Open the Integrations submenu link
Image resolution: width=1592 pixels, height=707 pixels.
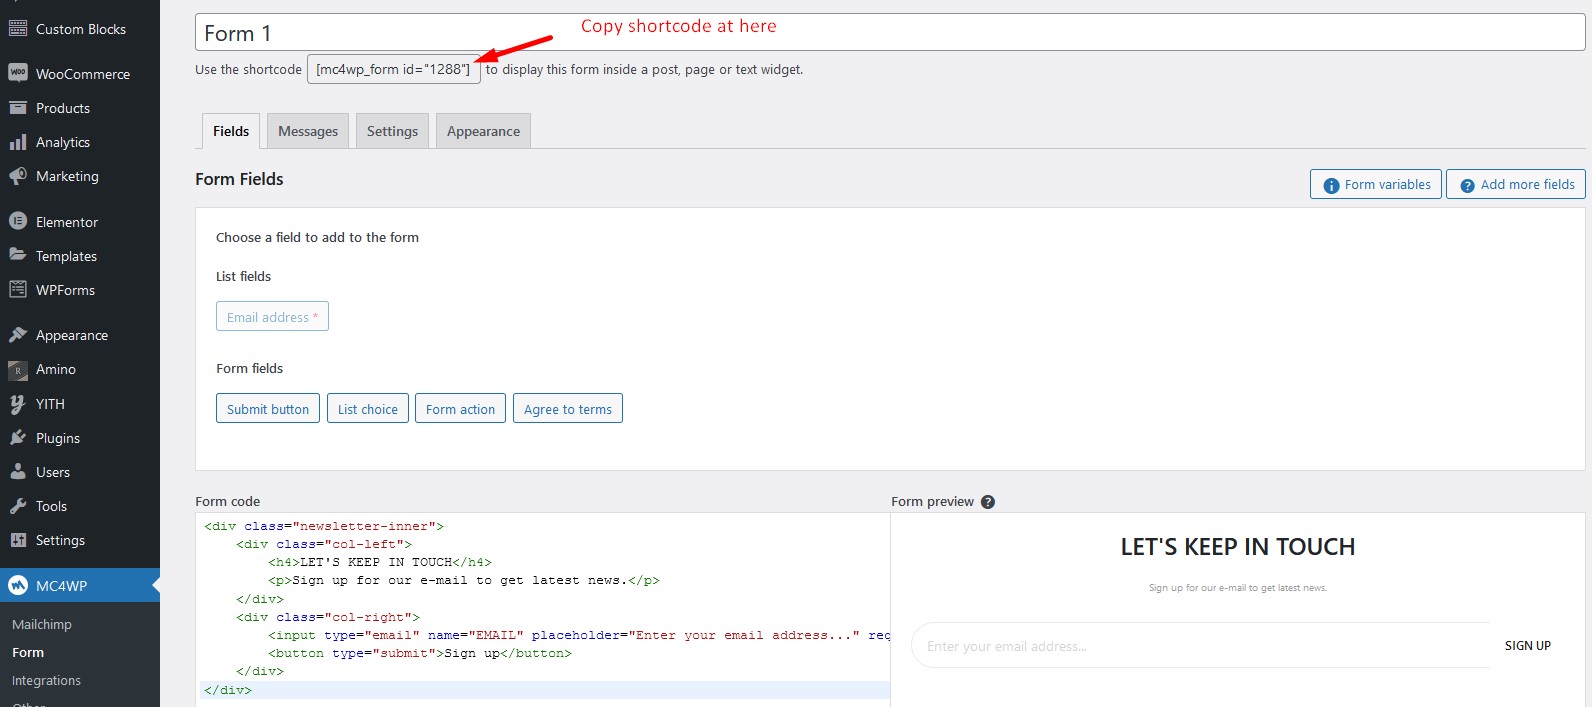coord(46,680)
